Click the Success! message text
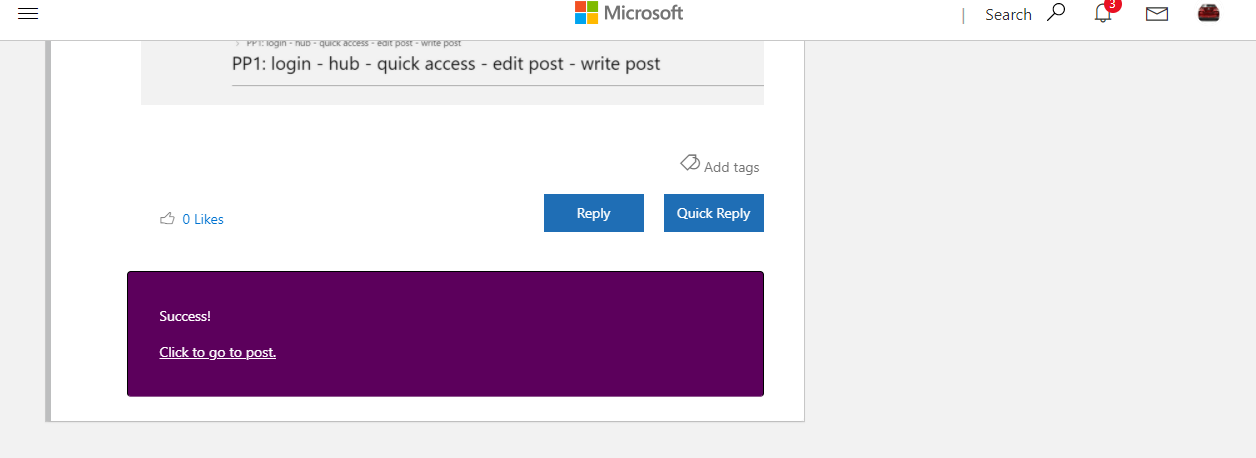The width and height of the screenshot is (1256, 458). pyautogui.click(x=185, y=316)
